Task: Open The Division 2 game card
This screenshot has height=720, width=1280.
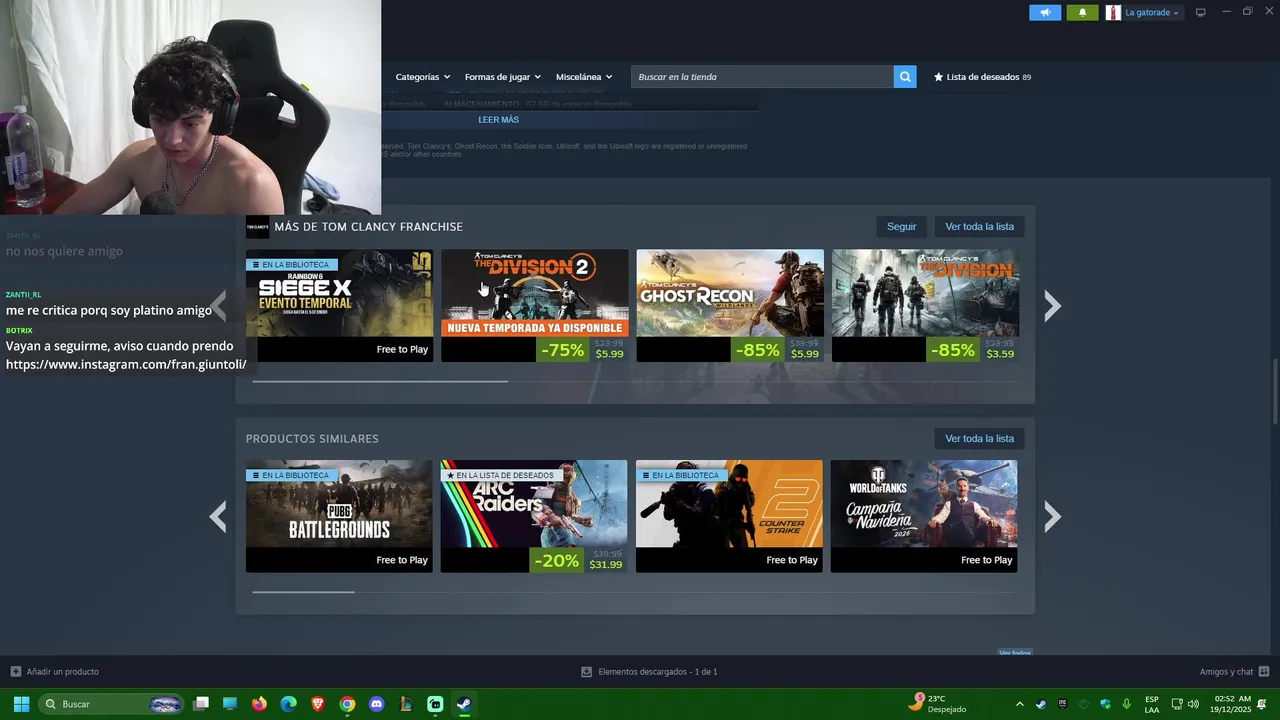Action: [534, 306]
